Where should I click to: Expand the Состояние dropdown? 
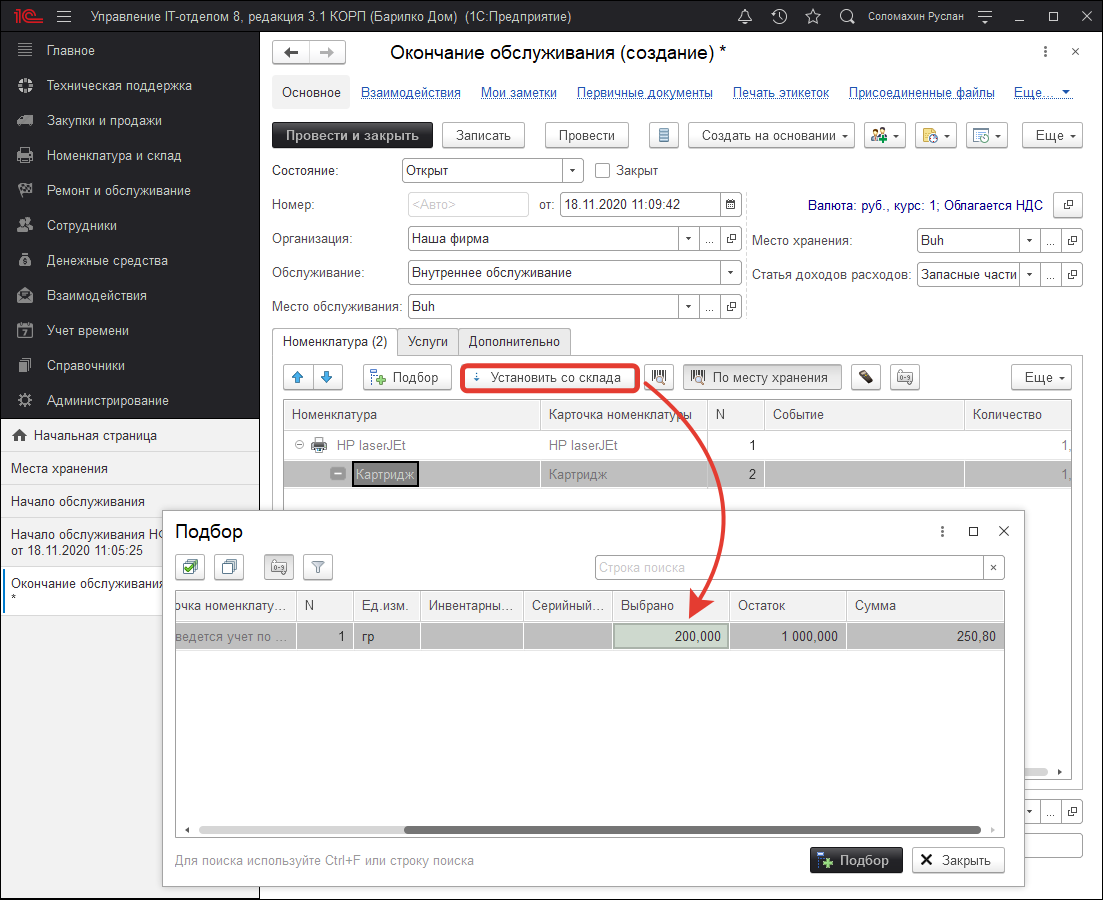point(573,170)
